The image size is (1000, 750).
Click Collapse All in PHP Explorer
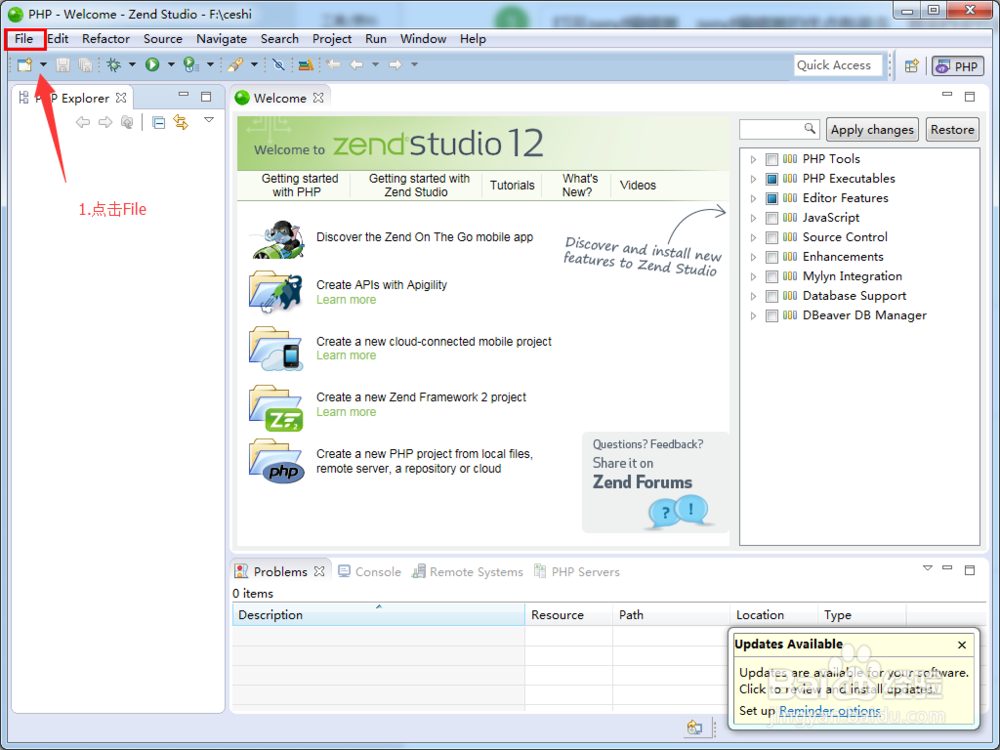tap(159, 122)
